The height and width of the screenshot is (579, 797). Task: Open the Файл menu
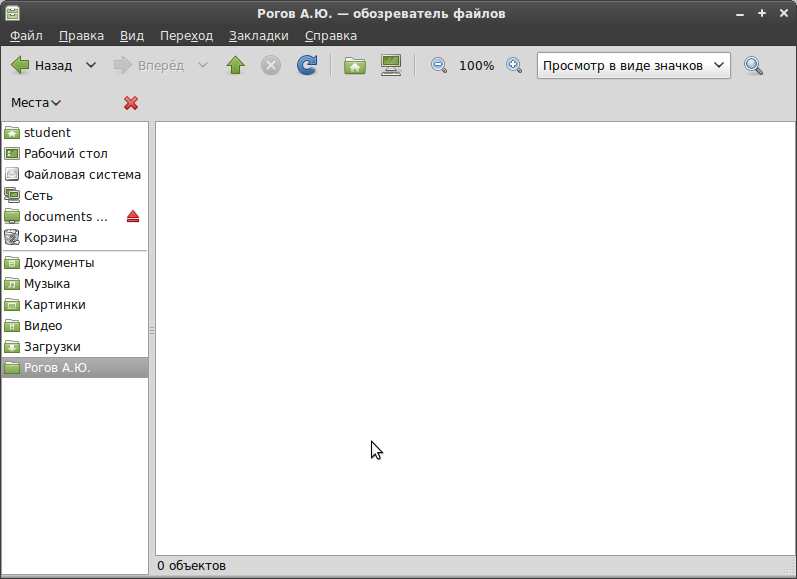pos(26,36)
